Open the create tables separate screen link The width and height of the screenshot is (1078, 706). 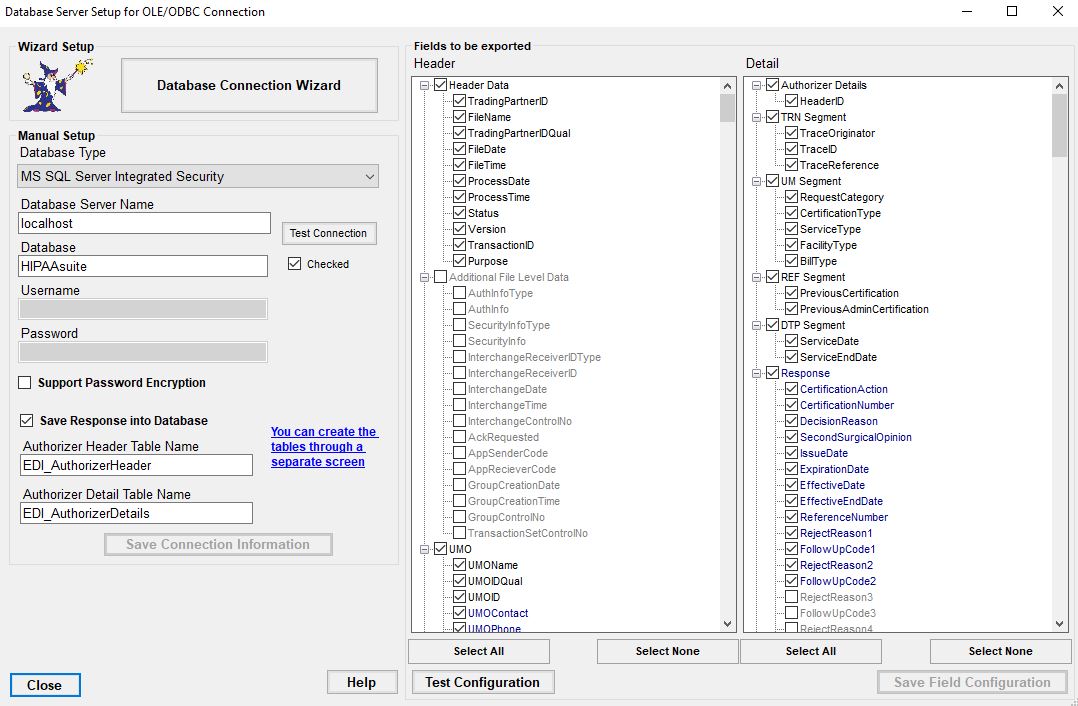pyautogui.click(x=324, y=447)
